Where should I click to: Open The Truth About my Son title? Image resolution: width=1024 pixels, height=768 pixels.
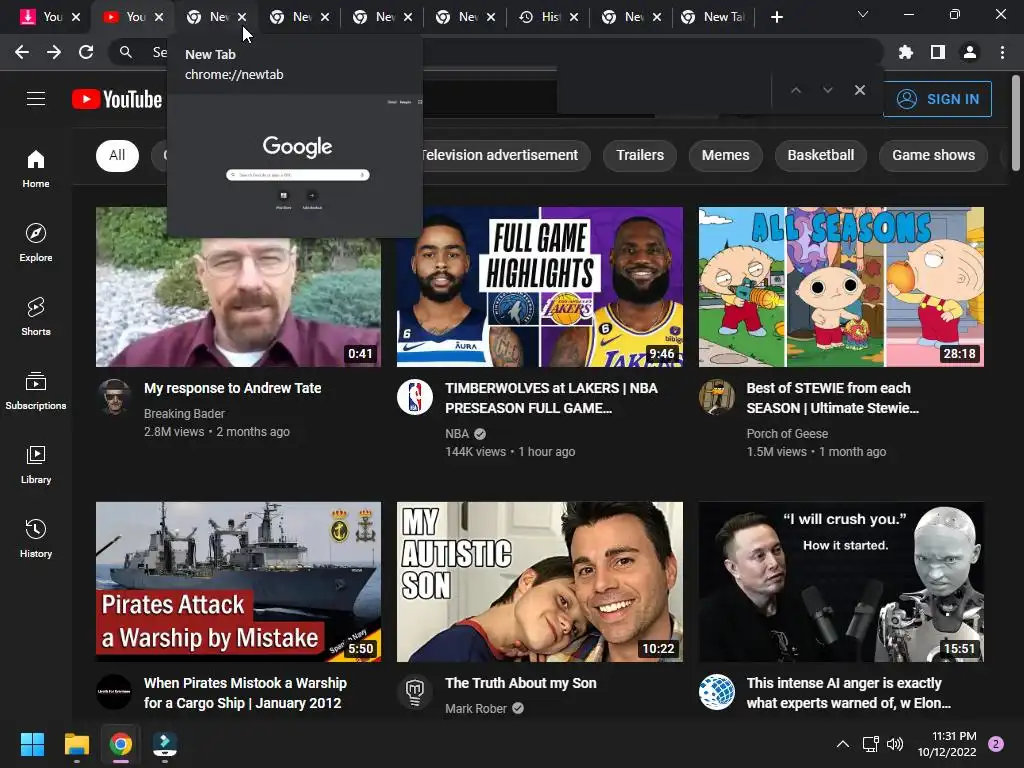click(x=520, y=683)
